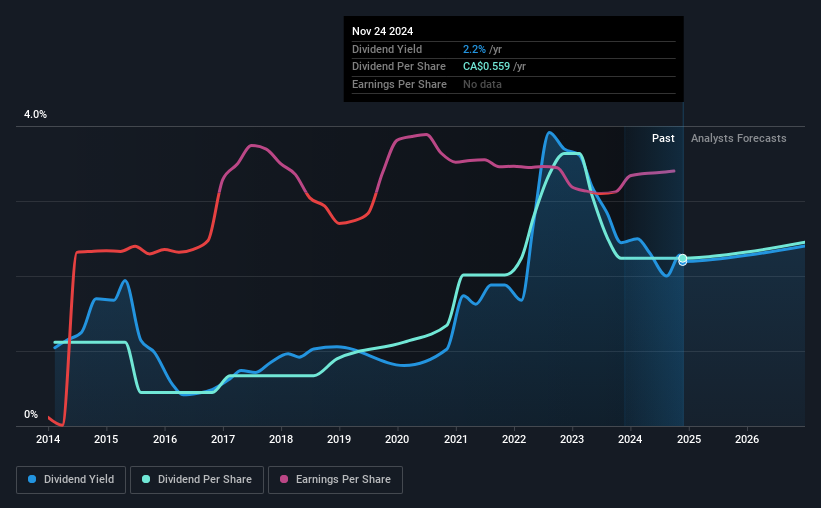The image size is (821, 508).
Task: Click the 2014 x-axis label
Action: click(48, 439)
